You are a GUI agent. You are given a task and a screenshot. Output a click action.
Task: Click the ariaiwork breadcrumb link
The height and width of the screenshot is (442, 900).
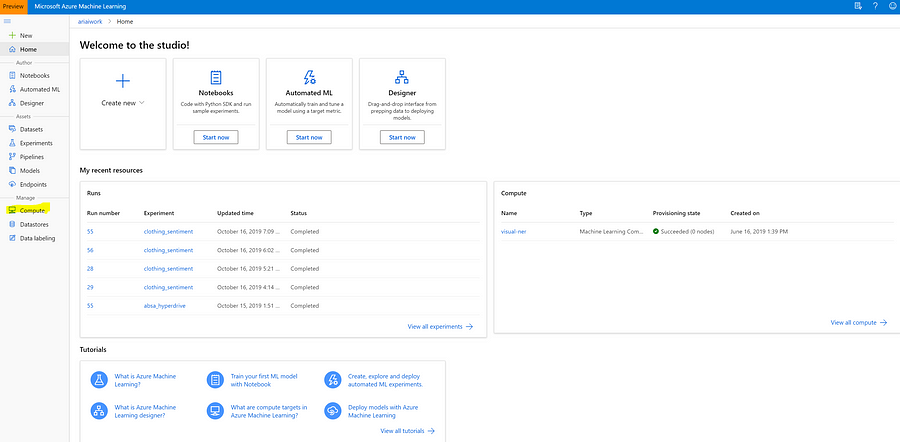pos(89,21)
